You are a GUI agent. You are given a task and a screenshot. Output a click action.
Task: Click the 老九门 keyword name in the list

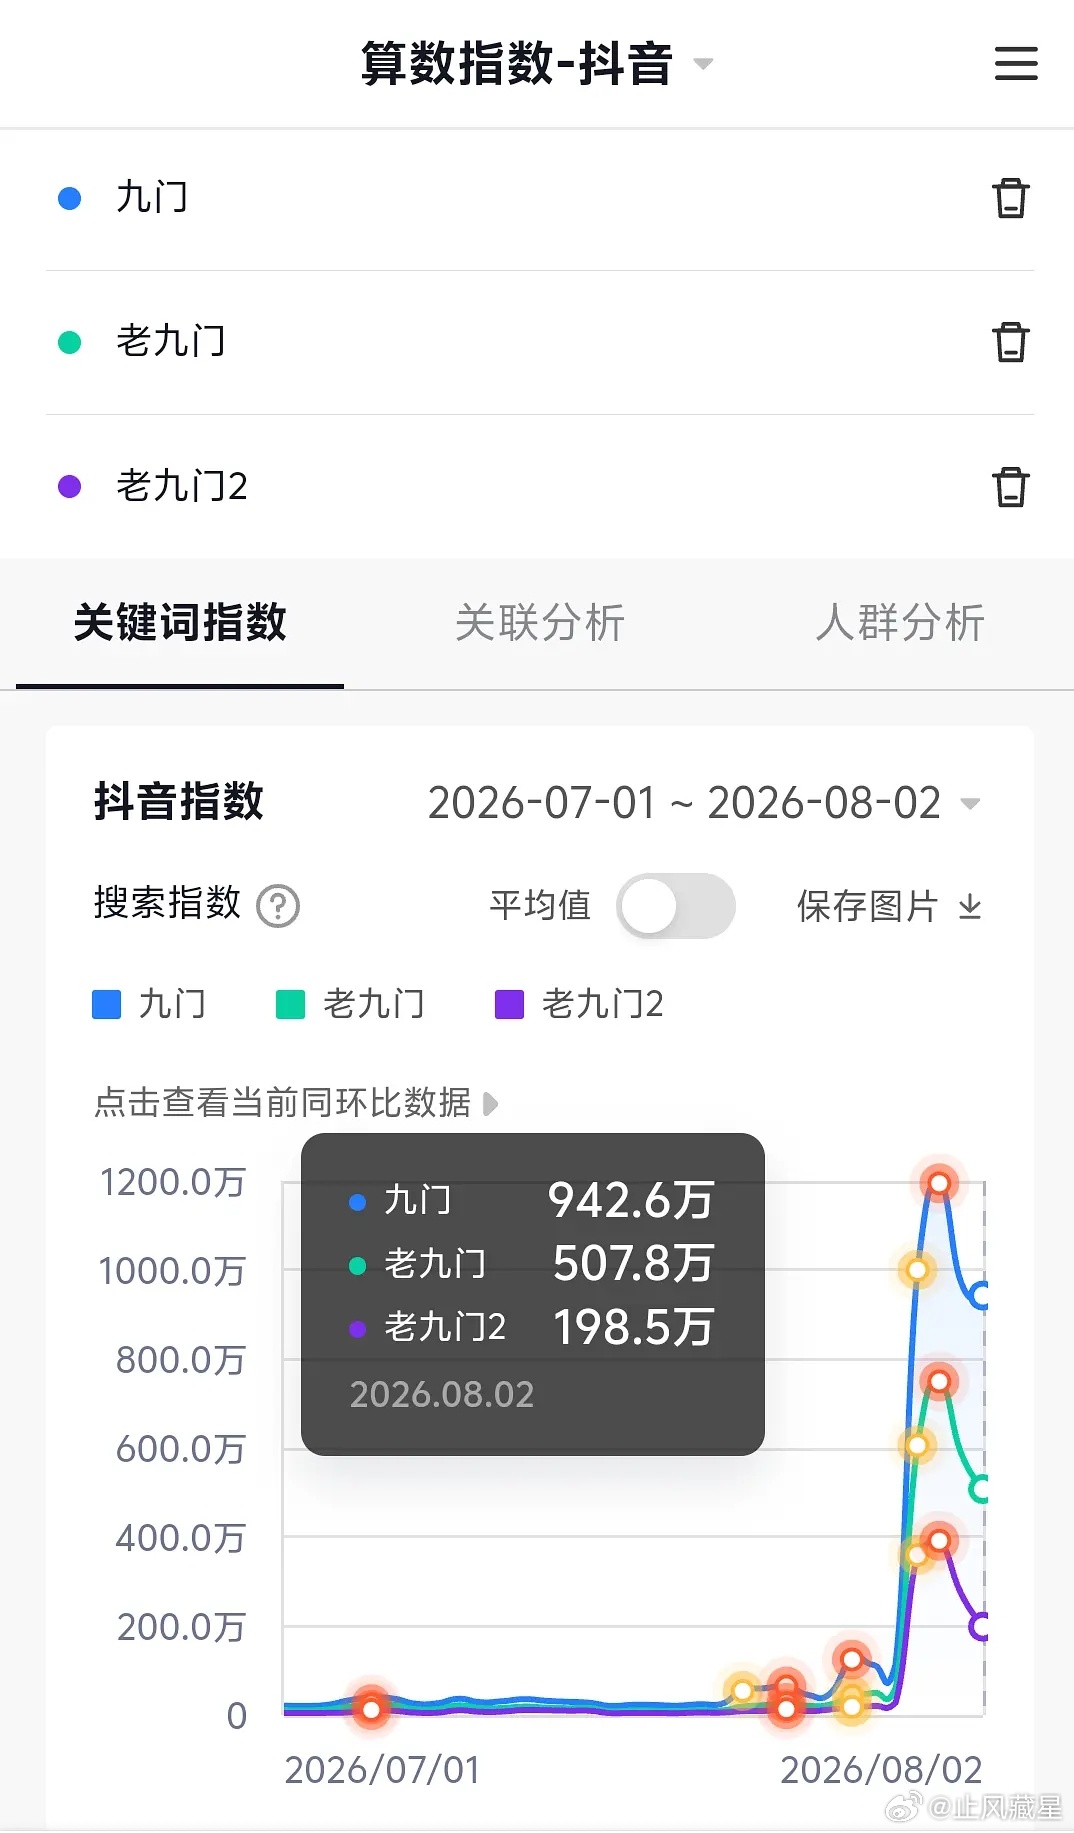(x=171, y=342)
